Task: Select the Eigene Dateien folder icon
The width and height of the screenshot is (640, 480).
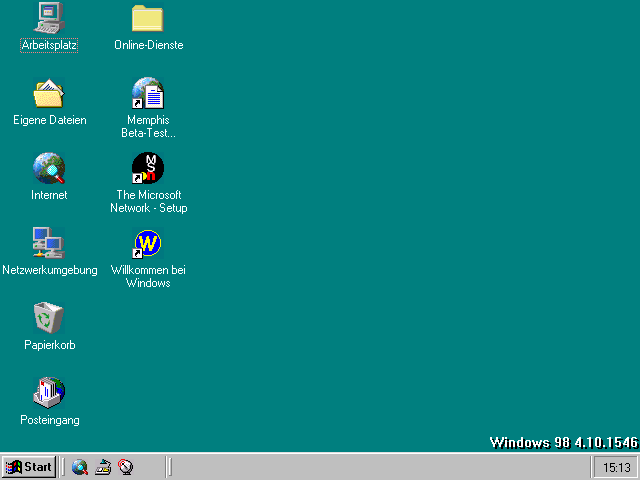Action: tap(49, 93)
